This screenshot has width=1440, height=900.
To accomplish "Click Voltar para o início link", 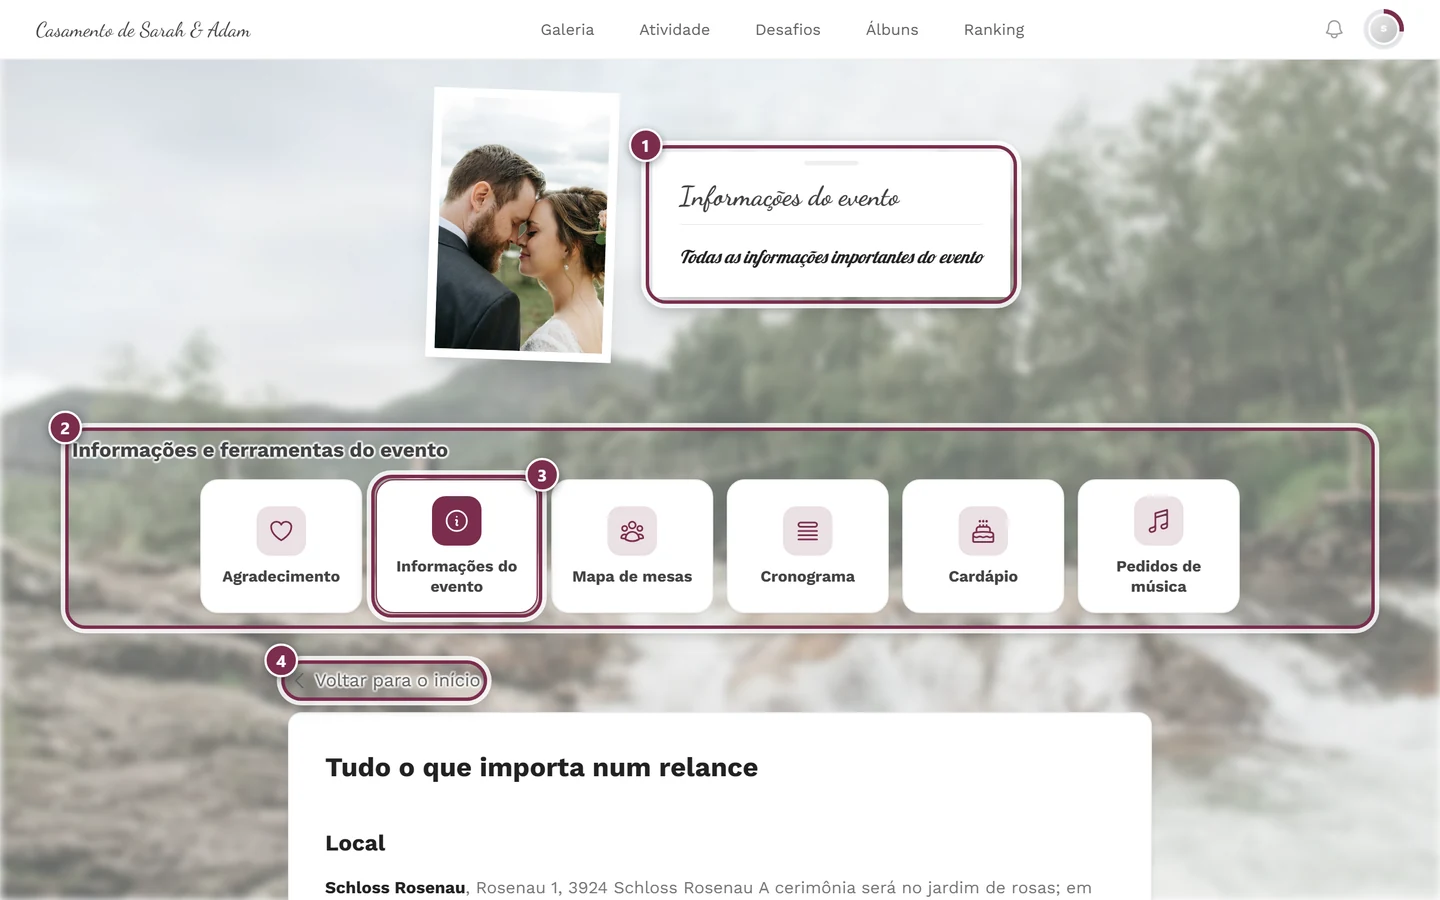I will click(x=397, y=681).
